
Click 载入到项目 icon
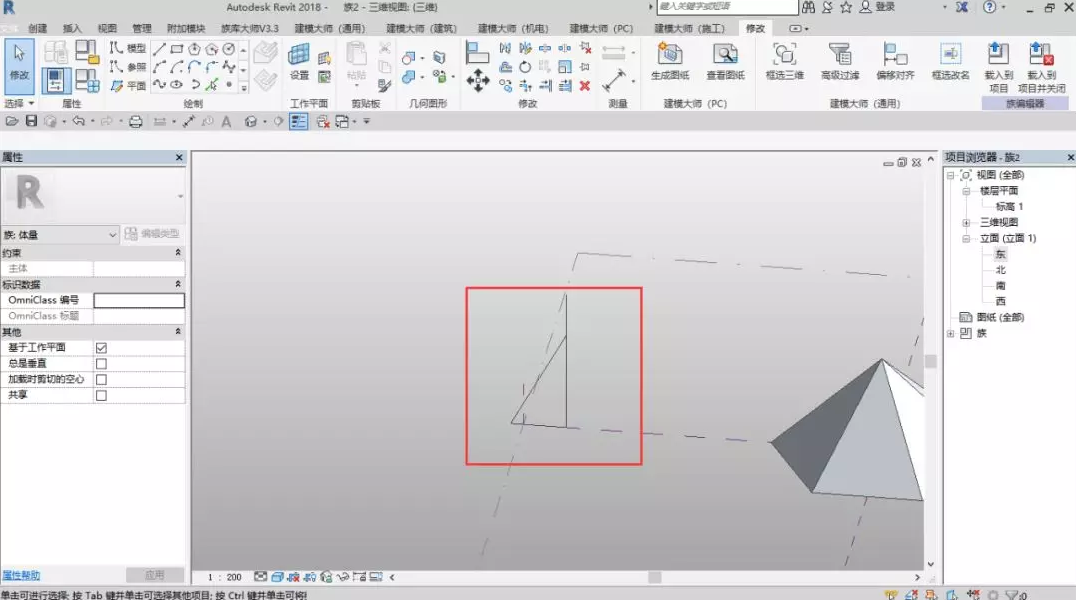998,61
